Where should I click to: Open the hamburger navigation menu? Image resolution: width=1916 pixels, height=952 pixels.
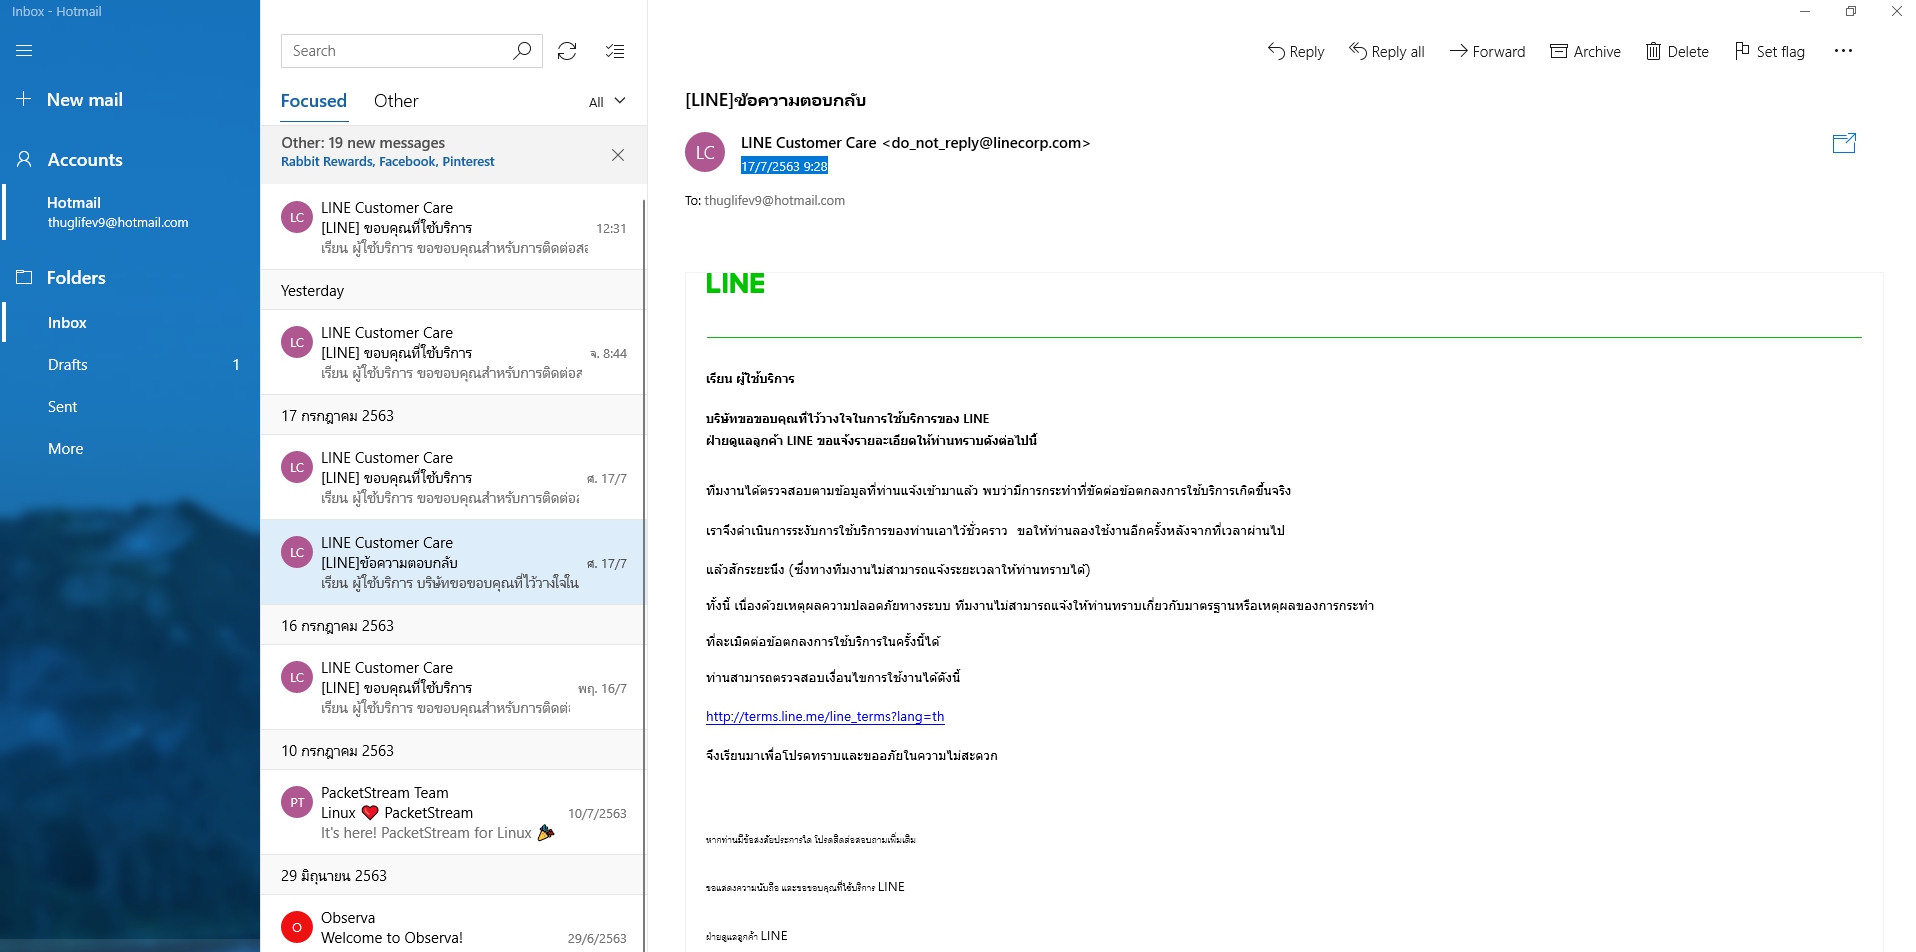coord(24,51)
